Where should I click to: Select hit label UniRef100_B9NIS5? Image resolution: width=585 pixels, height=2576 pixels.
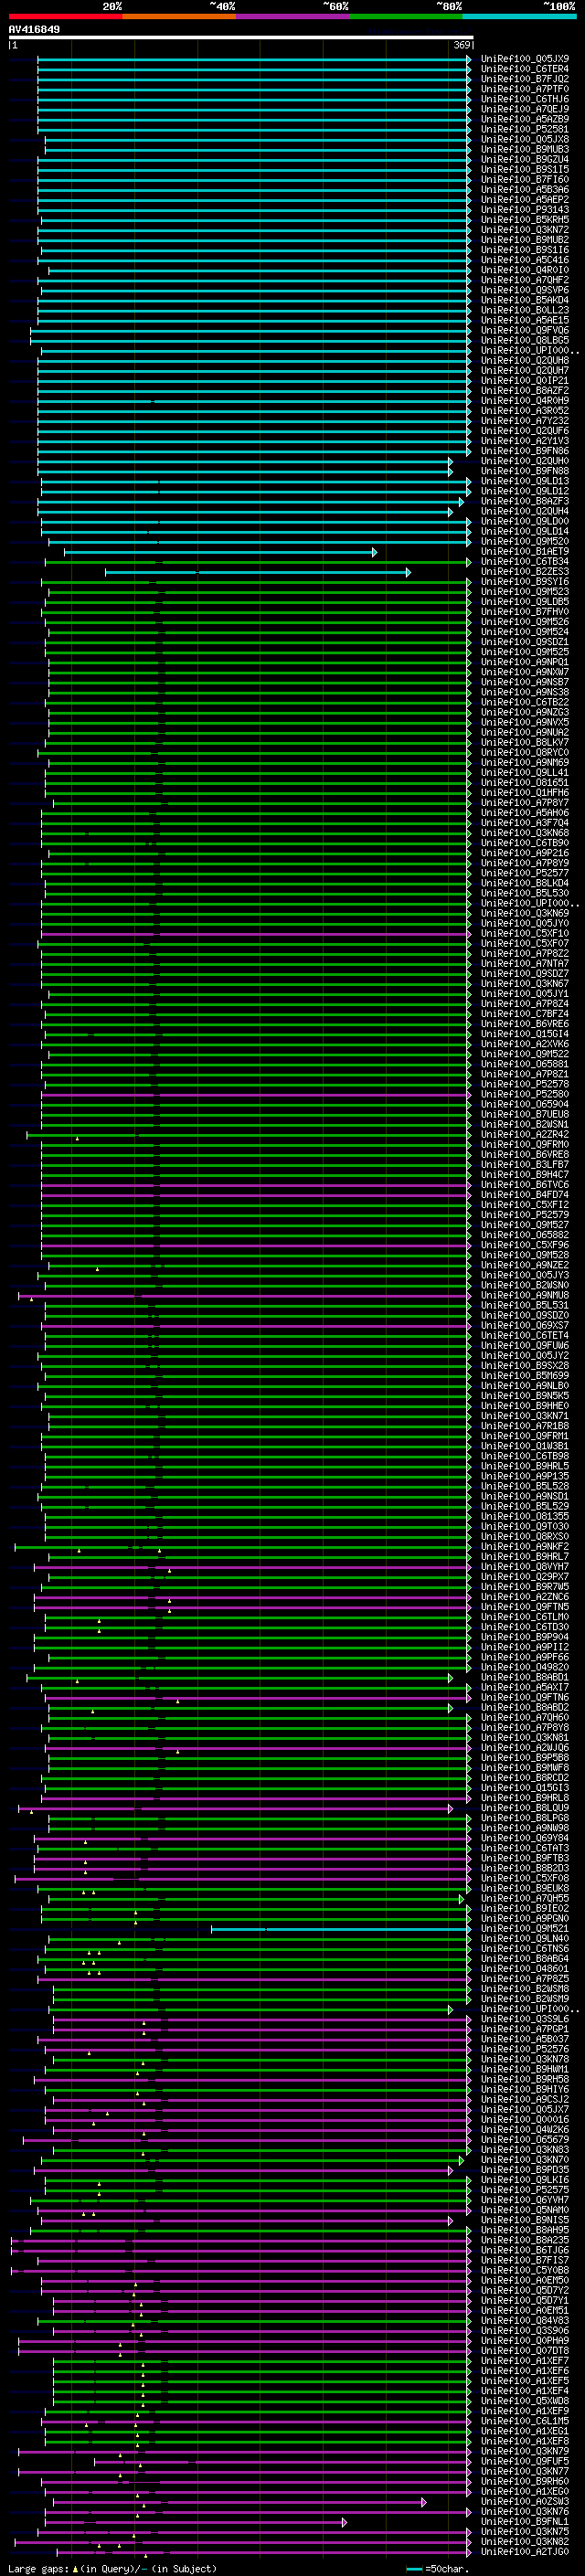(525, 2220)
